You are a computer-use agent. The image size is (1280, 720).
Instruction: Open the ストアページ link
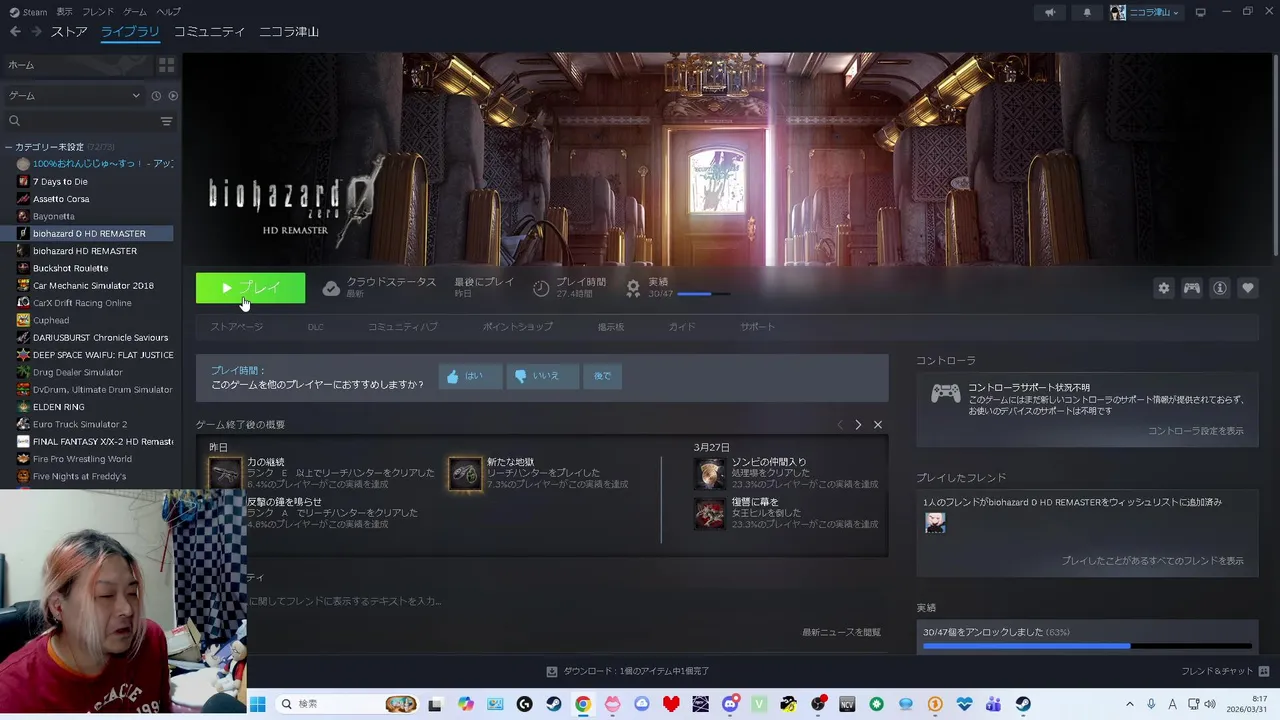click(237, 327)
